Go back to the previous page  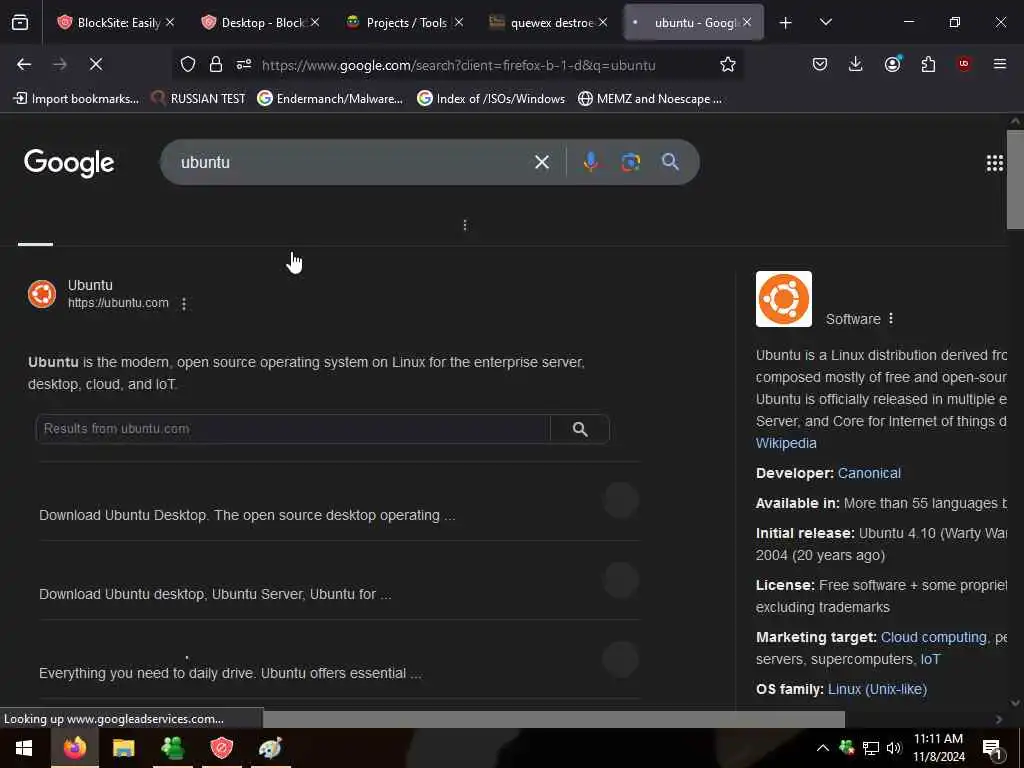[24, 64]
